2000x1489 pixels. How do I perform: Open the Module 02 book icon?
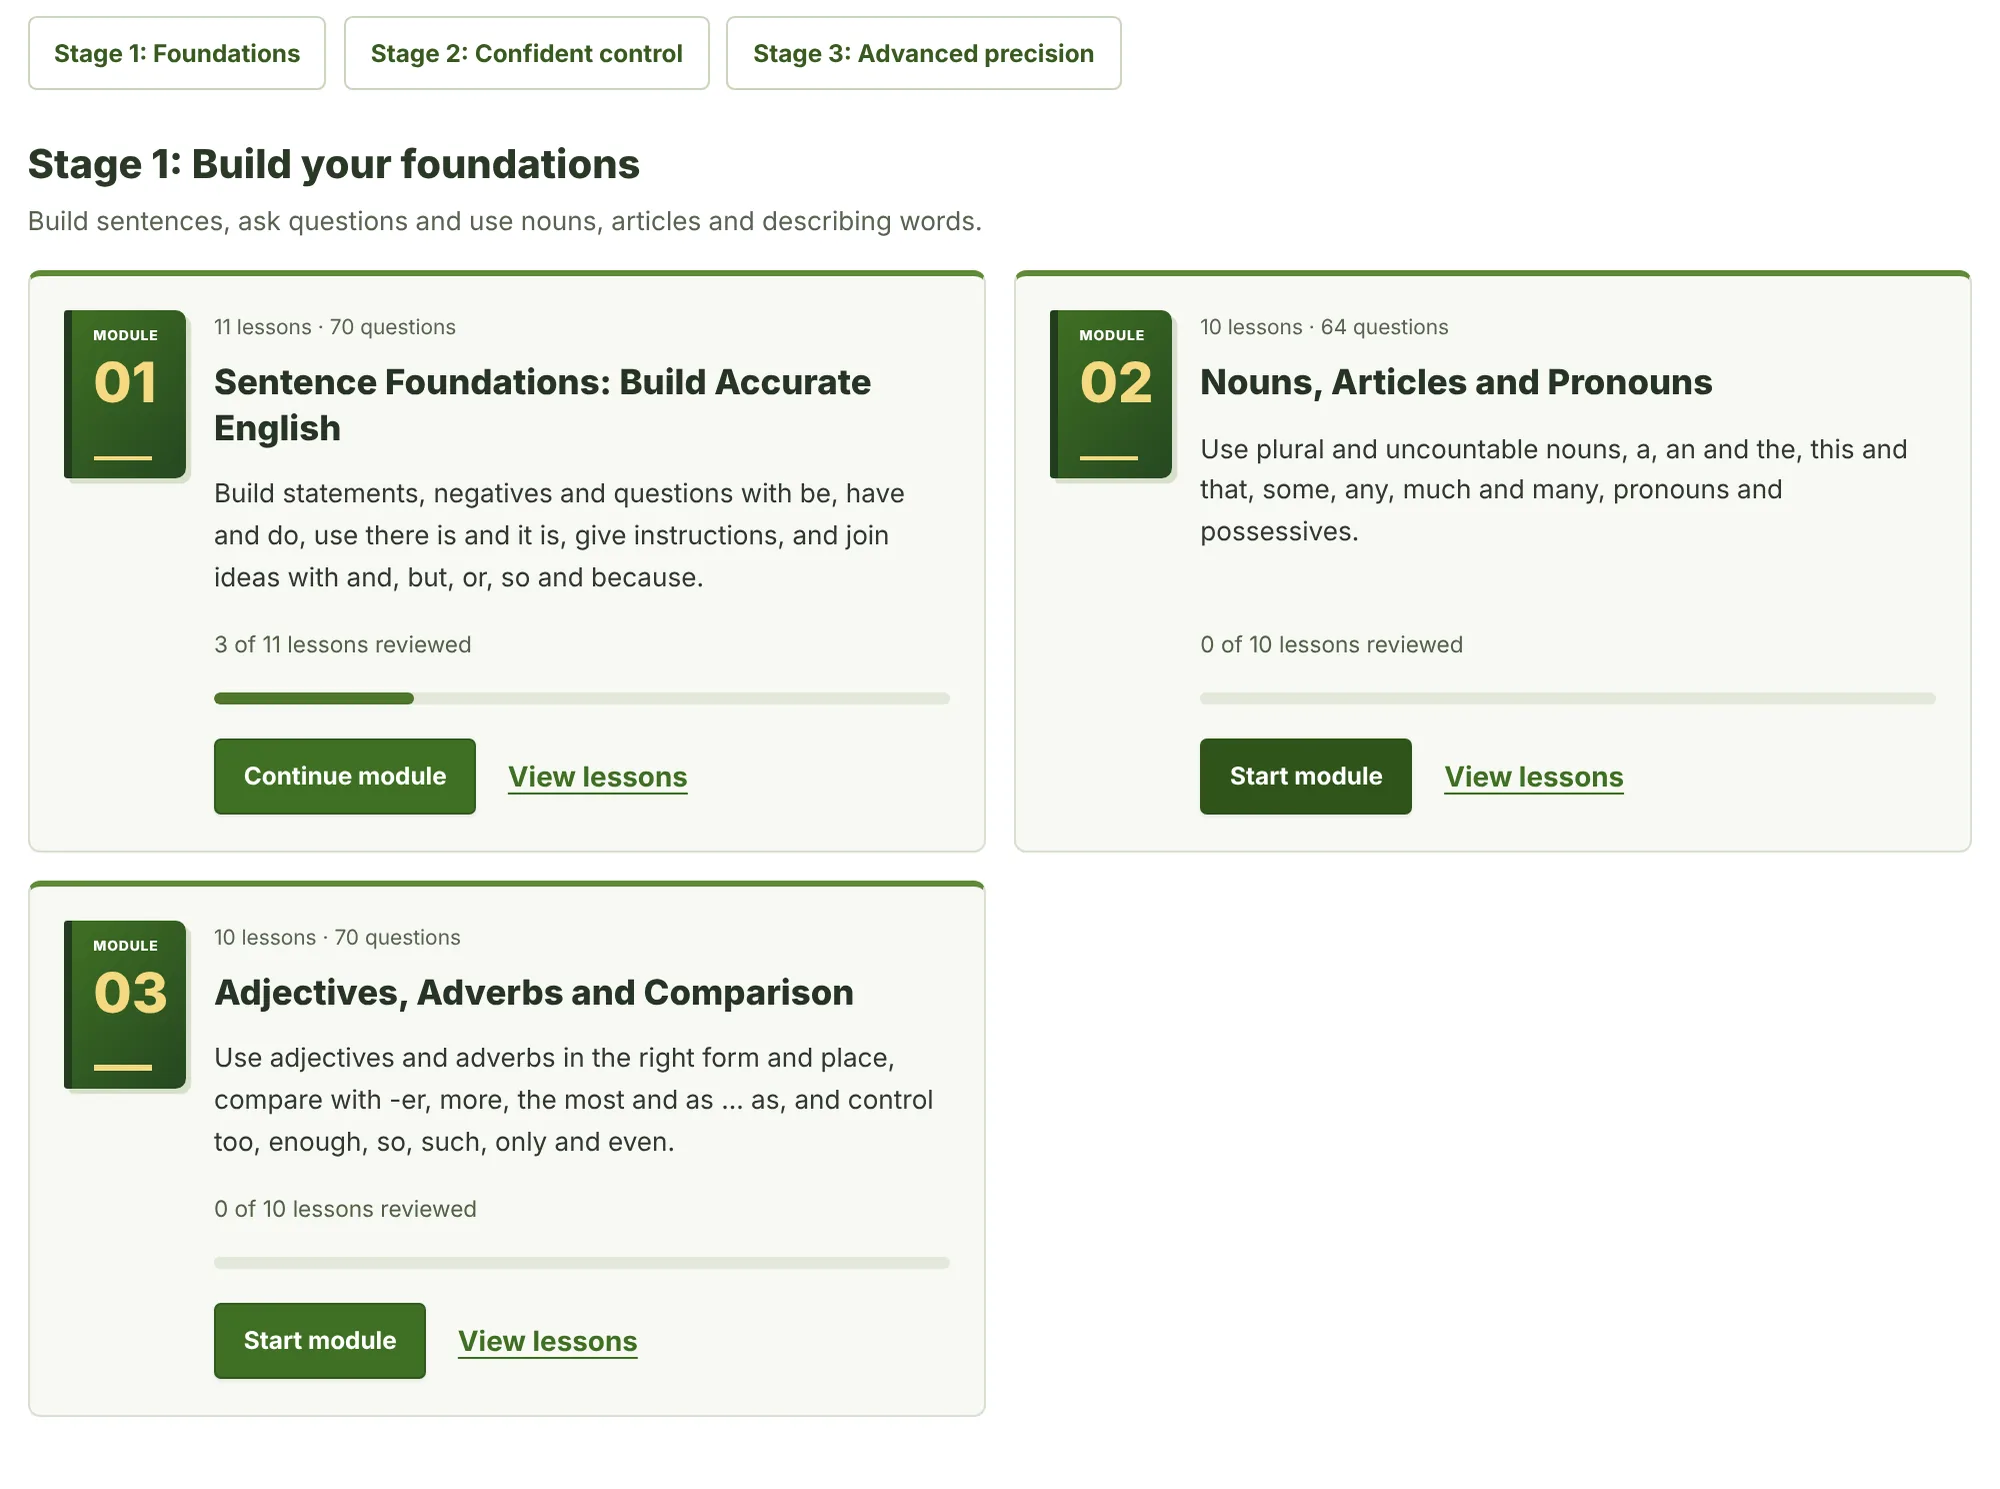[x=1111, y=394]
